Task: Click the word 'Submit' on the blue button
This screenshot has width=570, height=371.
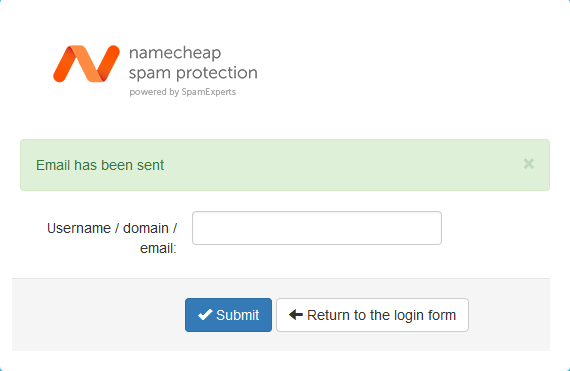Action: pos(237,315)
